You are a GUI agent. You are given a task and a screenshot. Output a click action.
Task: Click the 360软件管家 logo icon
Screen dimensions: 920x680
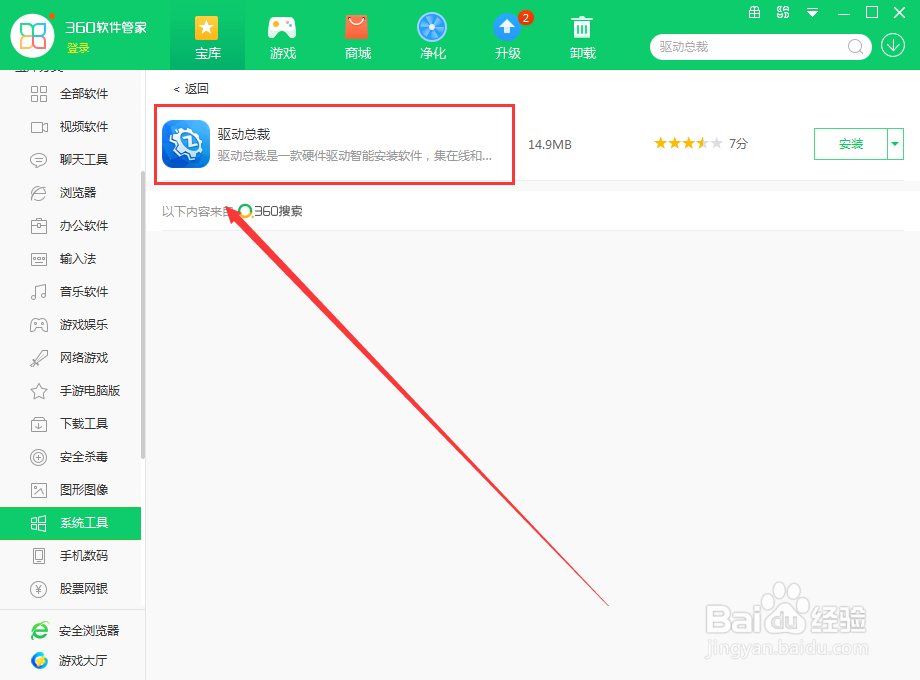[x=32, y=36]
